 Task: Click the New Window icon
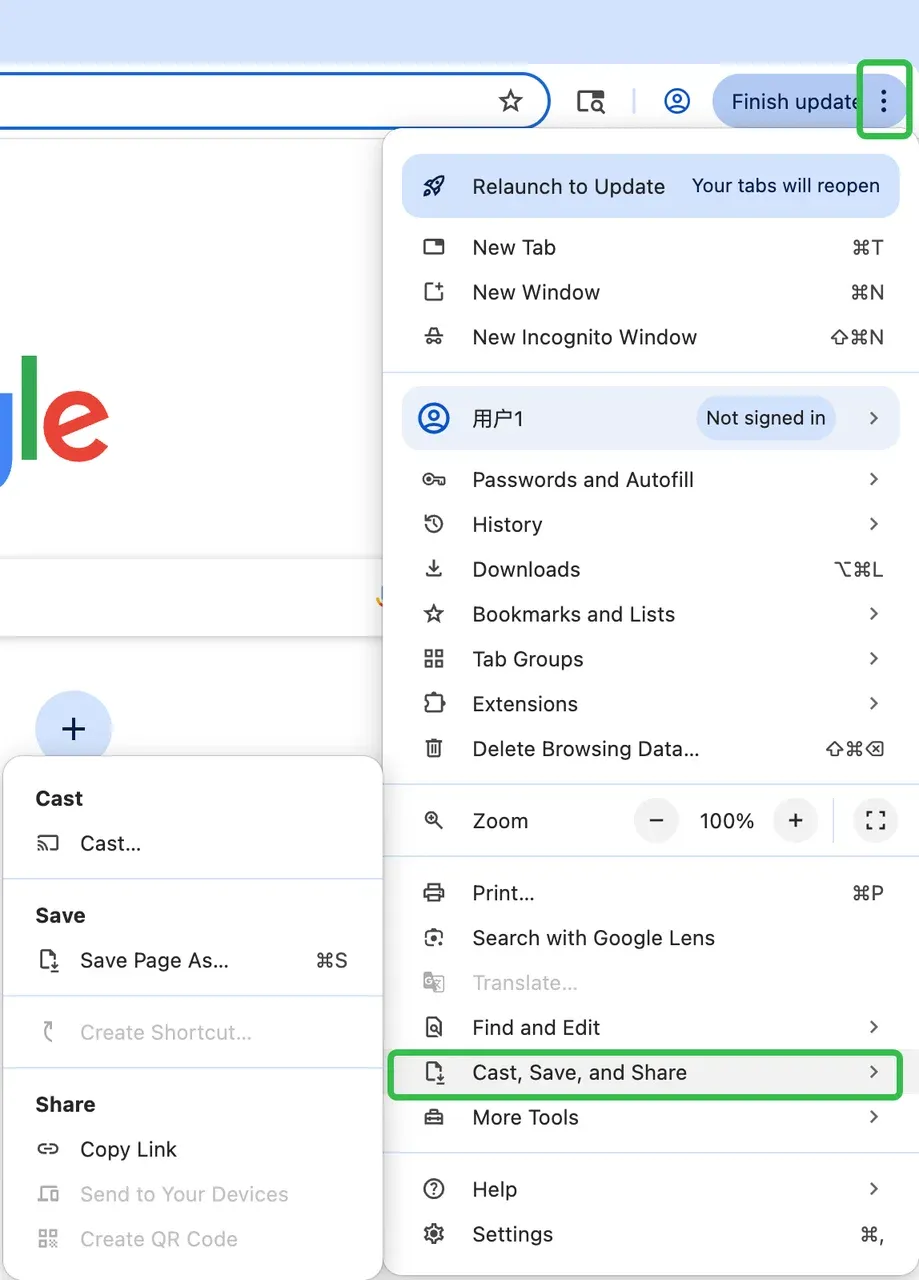434,292
